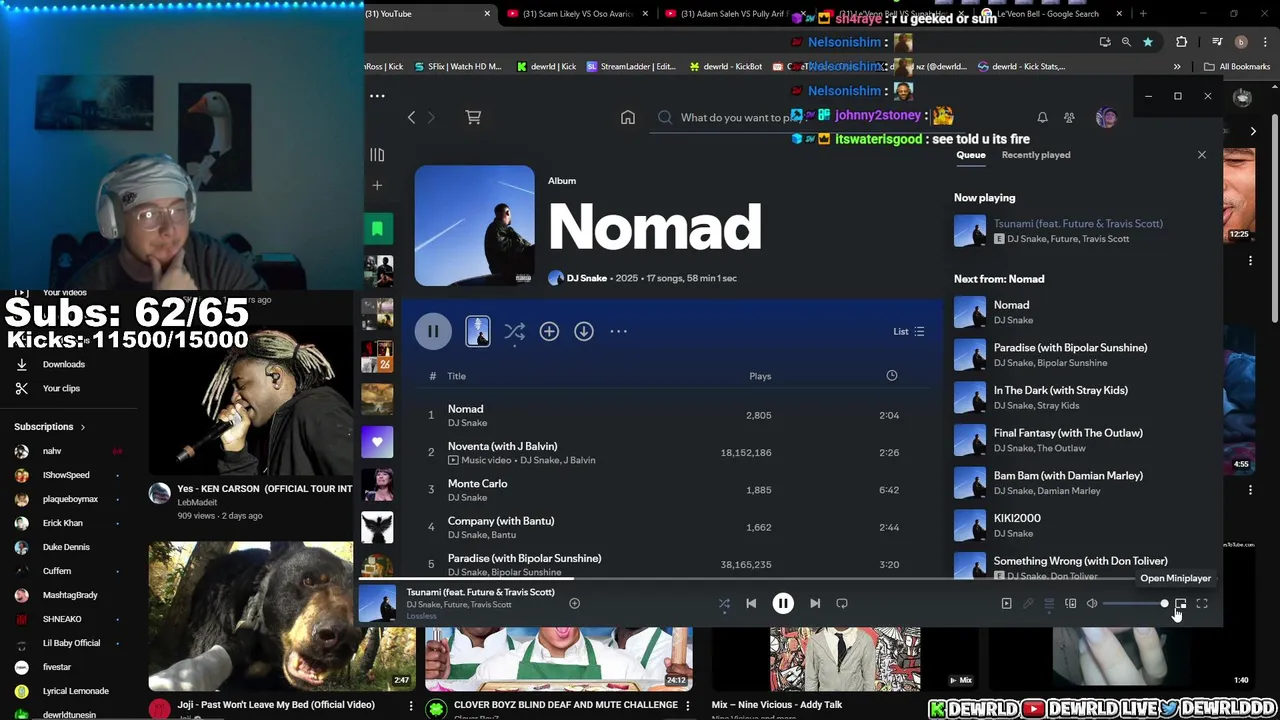The height and width of the screenshot is (720, 1280).
Task: Mute the Spotify volume
Action: tap(1092, 603)
